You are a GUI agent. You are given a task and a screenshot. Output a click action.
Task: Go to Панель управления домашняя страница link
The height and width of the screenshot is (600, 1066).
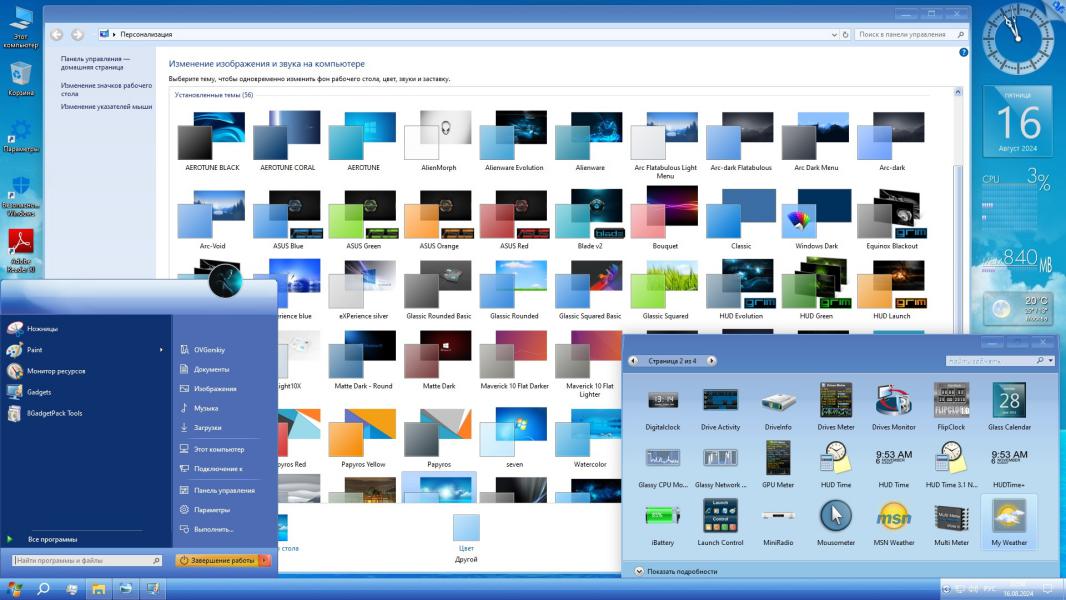pos(95,63)
